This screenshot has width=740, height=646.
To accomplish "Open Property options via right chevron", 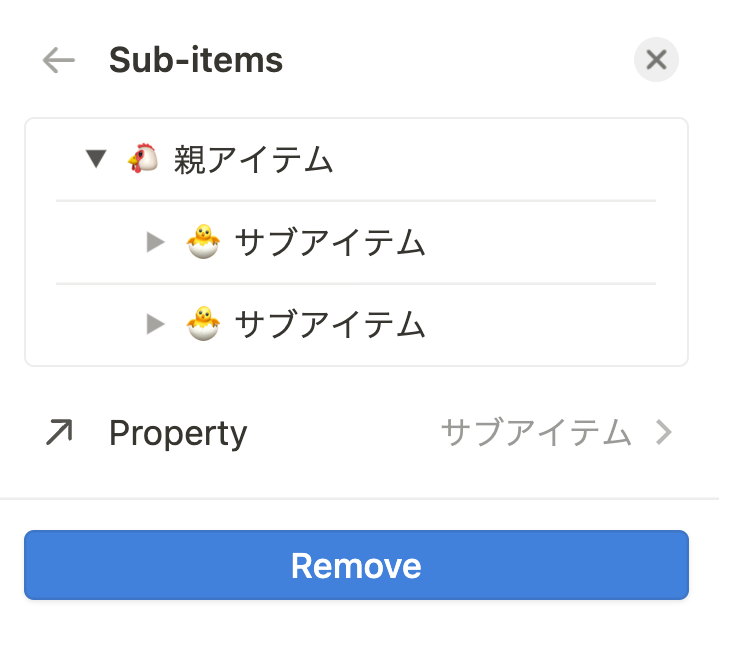I will [x=663, y=433].
